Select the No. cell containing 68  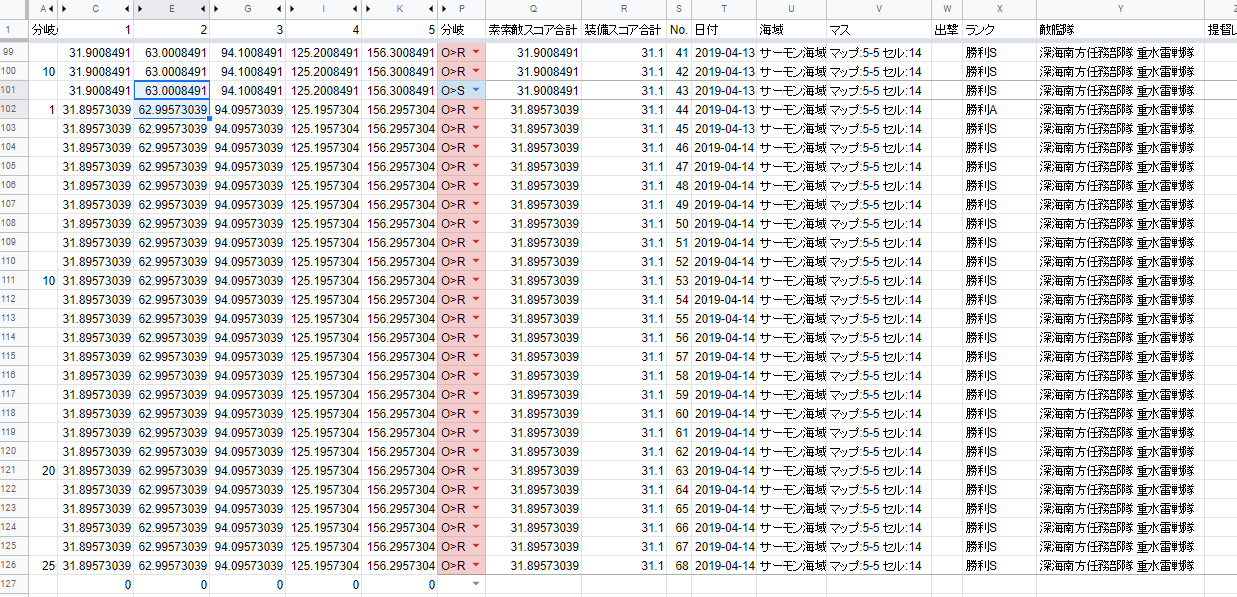[679, 566]
